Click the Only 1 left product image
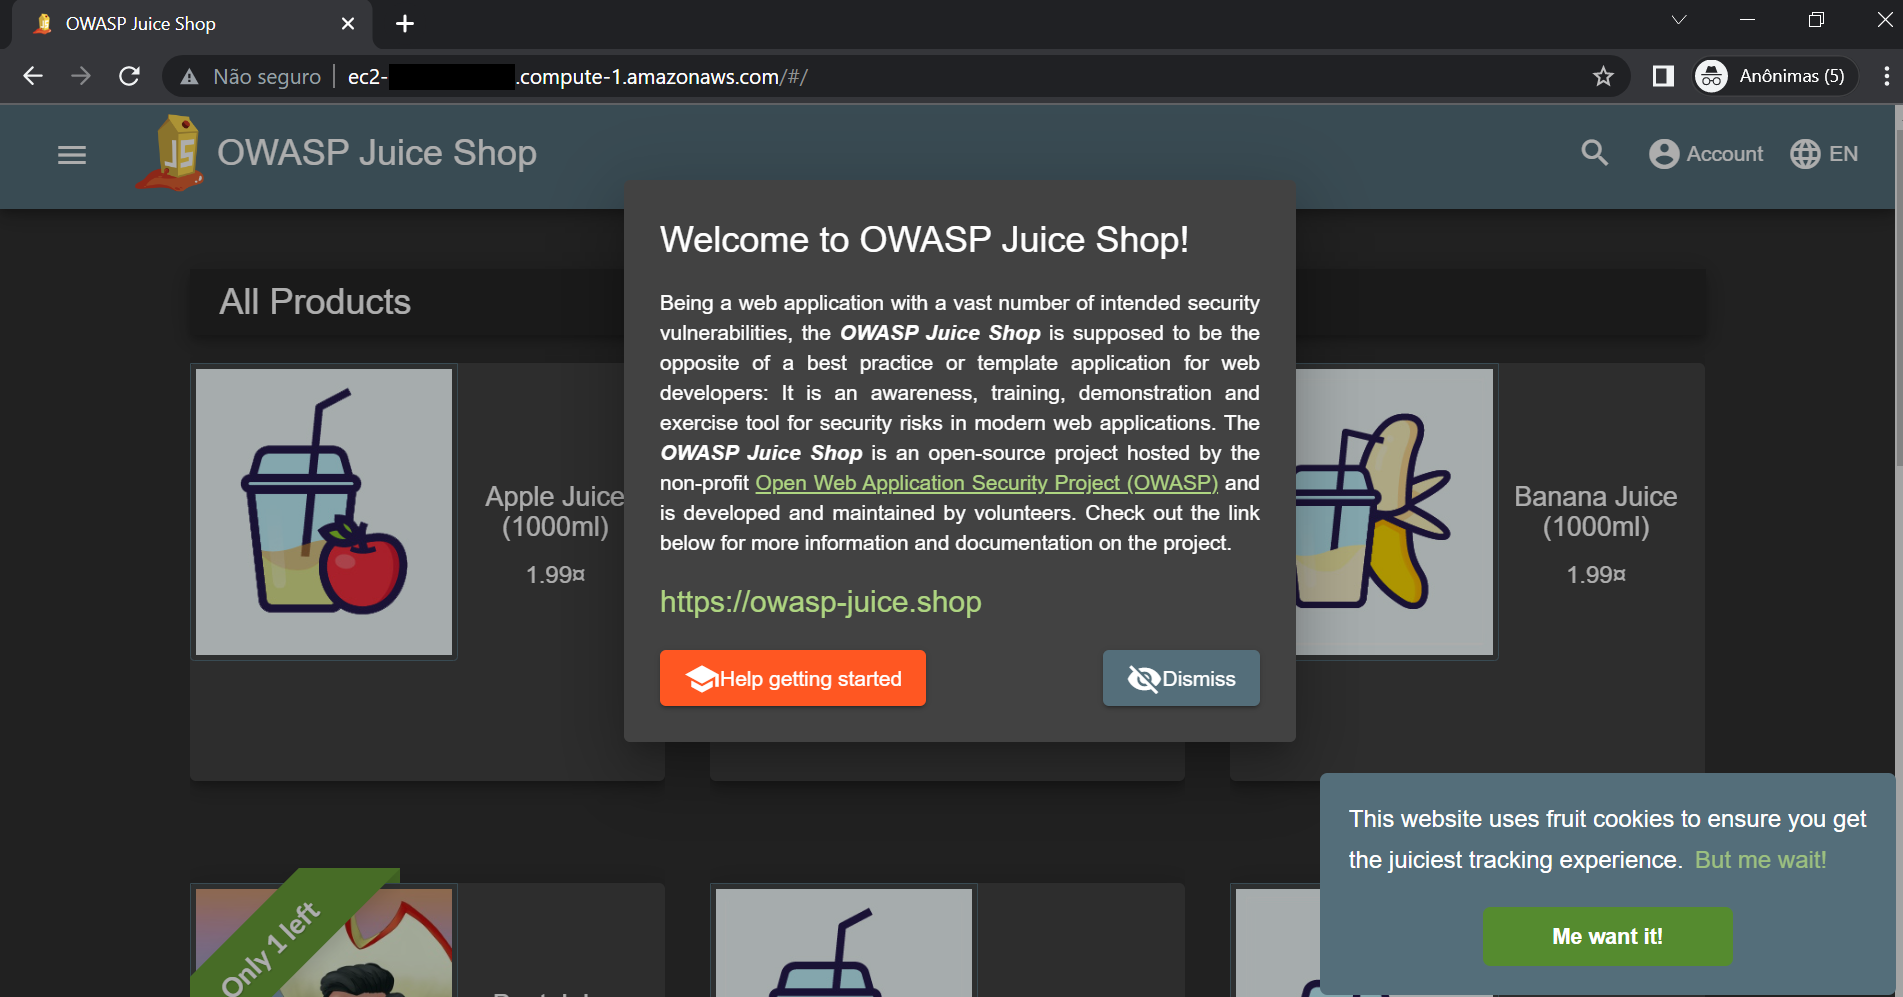Image resolution: width=1903 pixels, height=997 pixels. [324, 942]
